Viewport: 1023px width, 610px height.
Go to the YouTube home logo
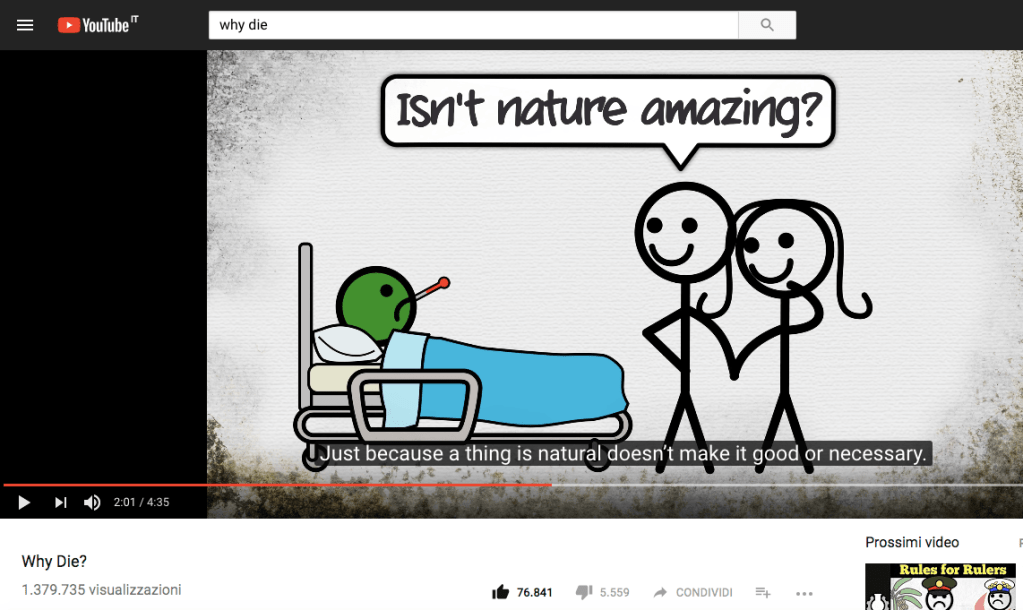coord(97,25)
